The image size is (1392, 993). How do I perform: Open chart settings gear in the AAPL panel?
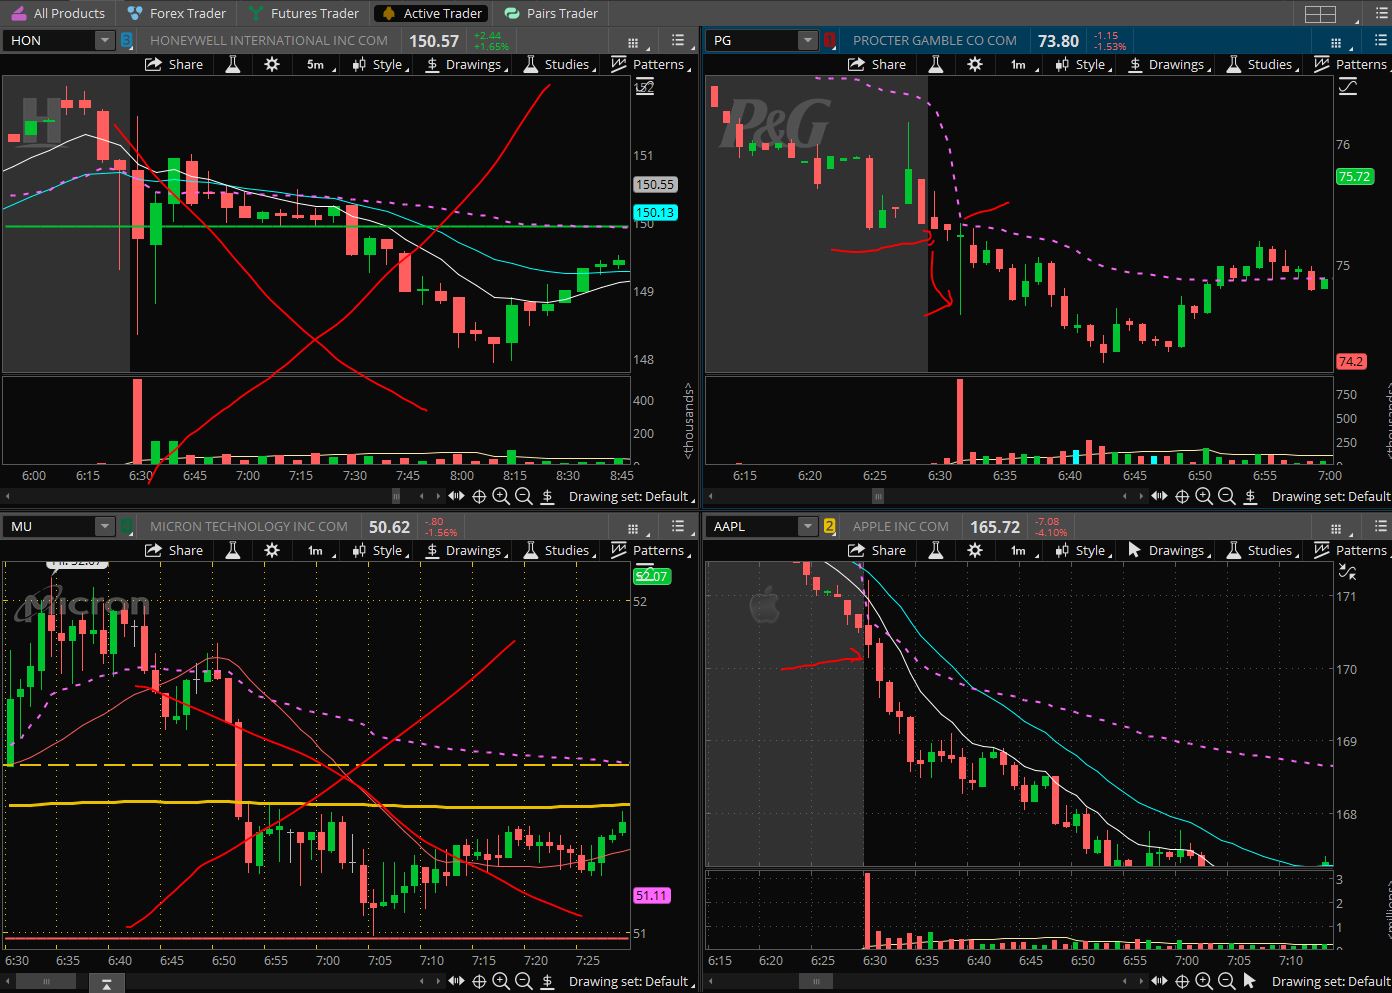(x=975, y=550)
